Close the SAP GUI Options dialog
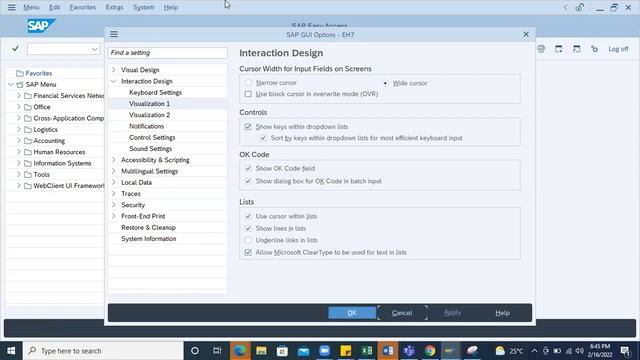The height and width of the screenshot is (360, 640). pyautogui.click(x=526, y=34)
